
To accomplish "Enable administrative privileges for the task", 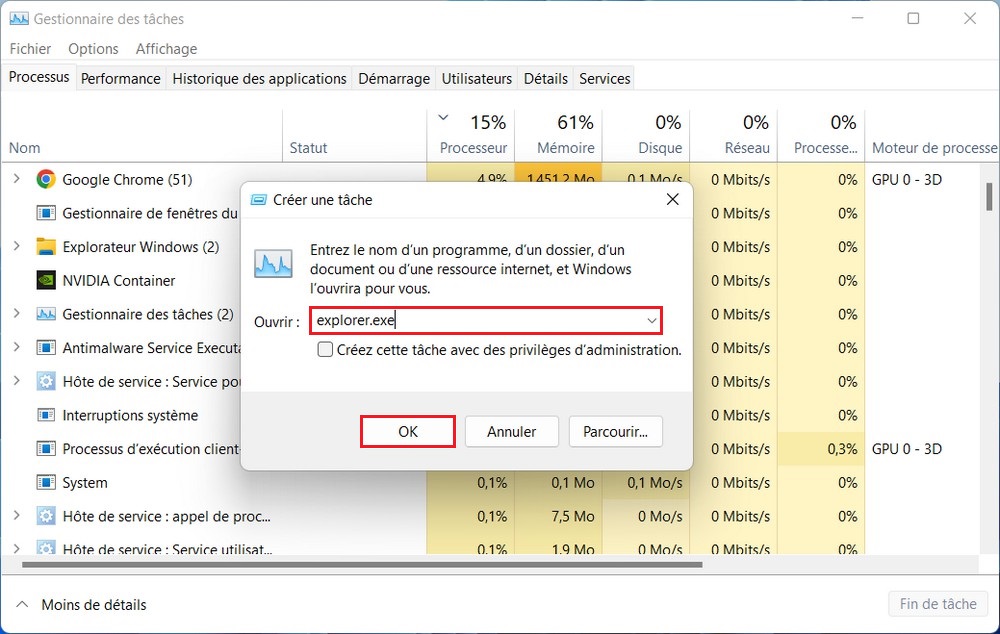I will pyautogui.click(x=325, y=351).
